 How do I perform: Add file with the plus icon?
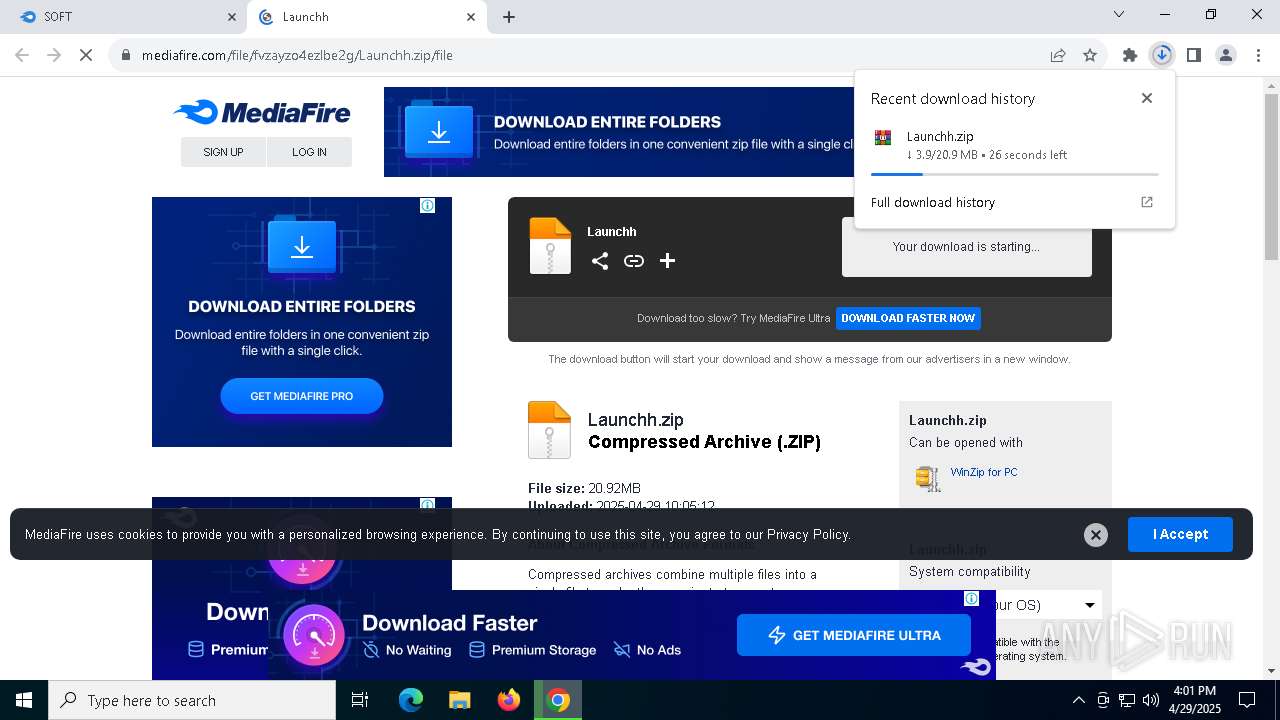tap(667, 261)
